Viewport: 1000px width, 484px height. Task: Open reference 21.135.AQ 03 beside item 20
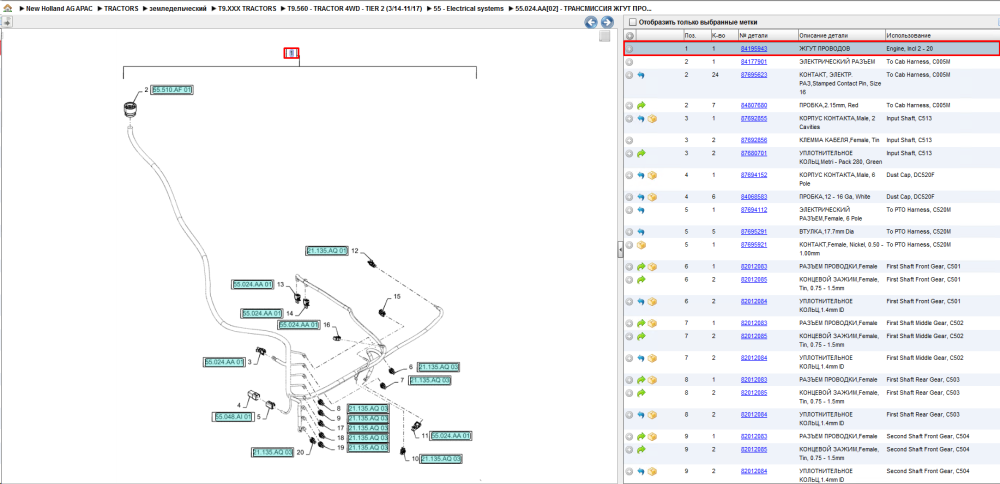272,452
